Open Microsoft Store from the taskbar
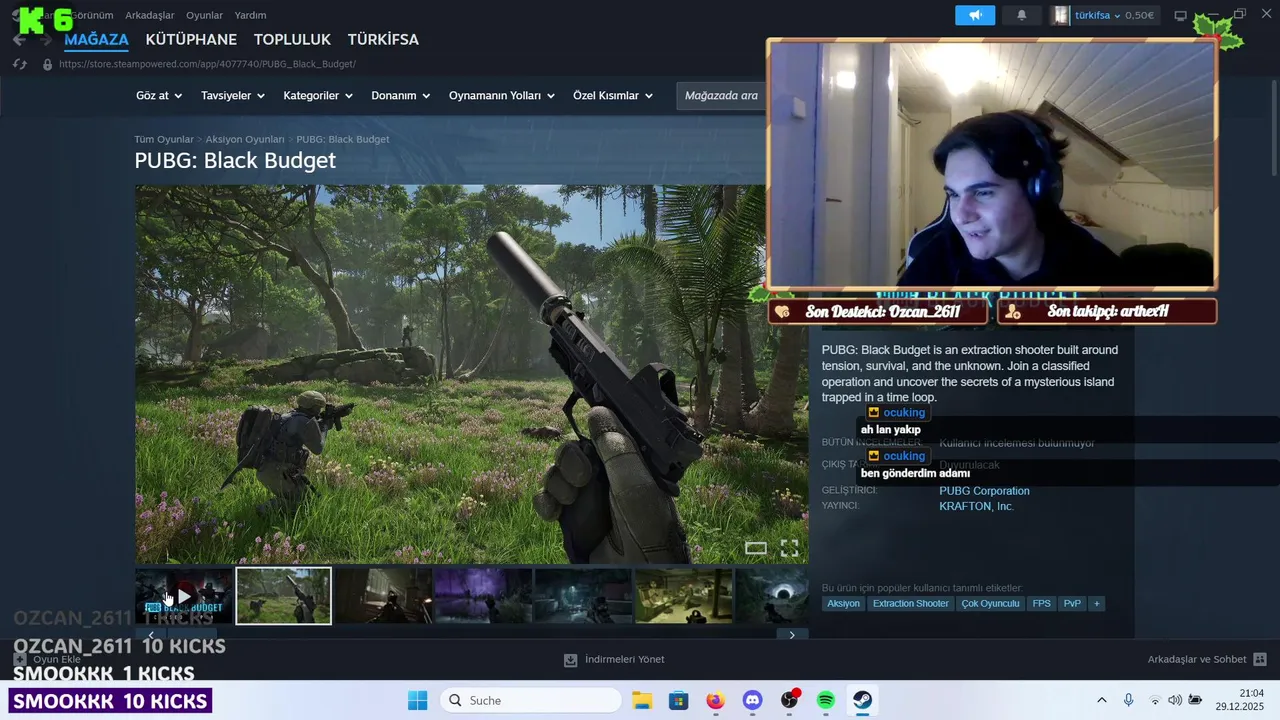 coord(678,700)
